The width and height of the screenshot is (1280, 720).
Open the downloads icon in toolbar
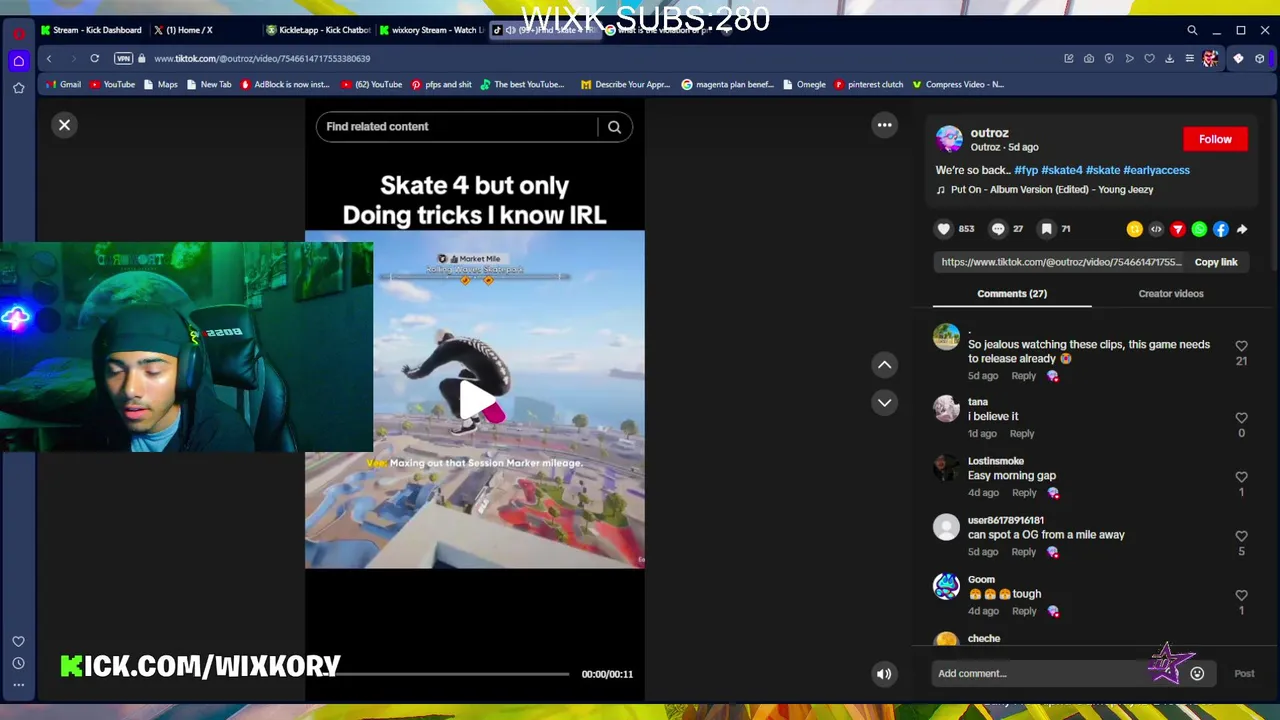[x=1169, y=59]
